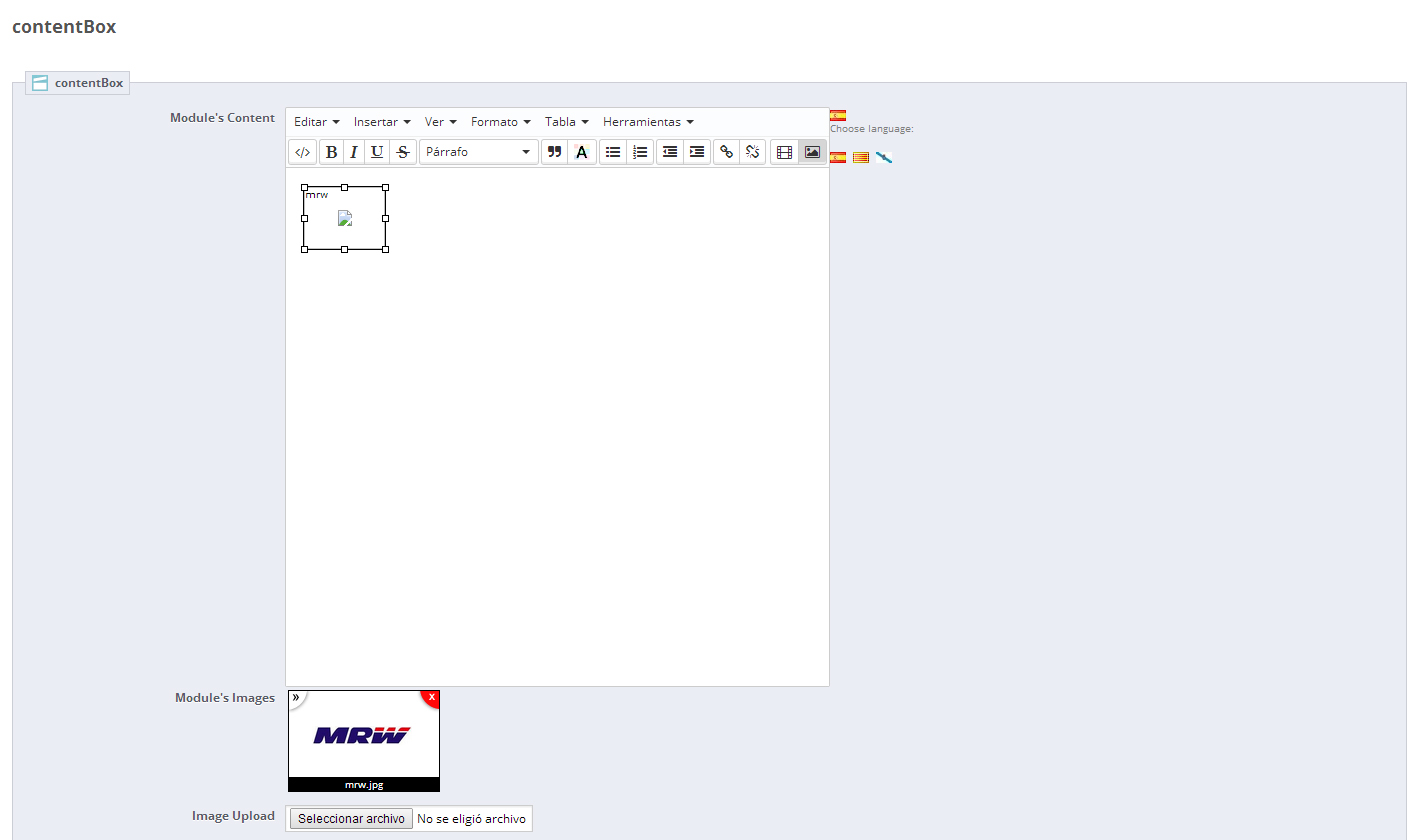1407x840 pixels.
Task: Click the » insert arrow on the mrw.jpg thumbnail
Action: click(x=296, y=697)
